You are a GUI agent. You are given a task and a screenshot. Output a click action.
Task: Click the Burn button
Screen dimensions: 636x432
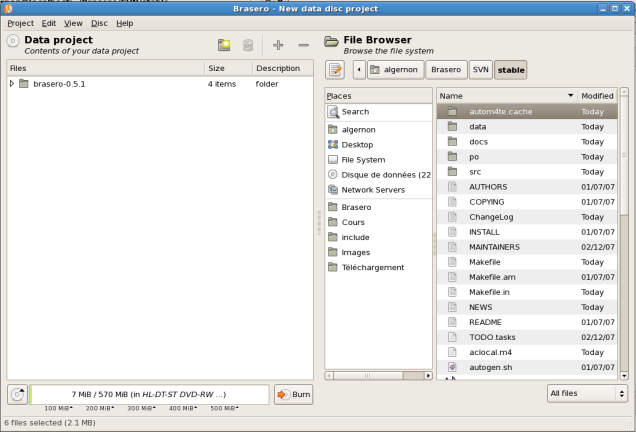coord(293,394)
